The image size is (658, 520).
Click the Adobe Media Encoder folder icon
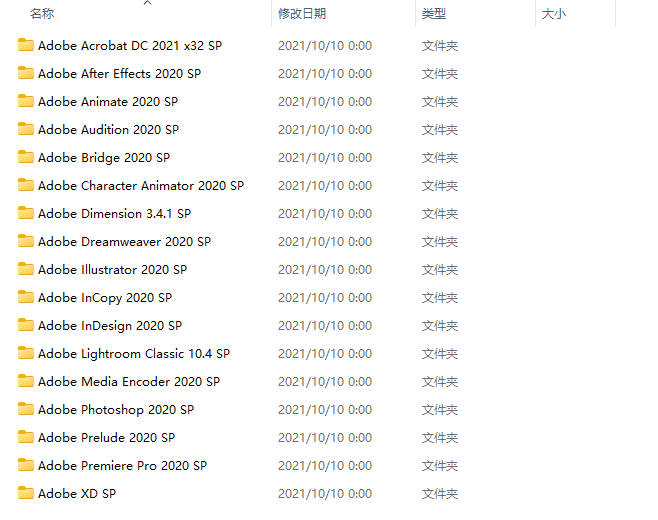click(x=26, y=381)
